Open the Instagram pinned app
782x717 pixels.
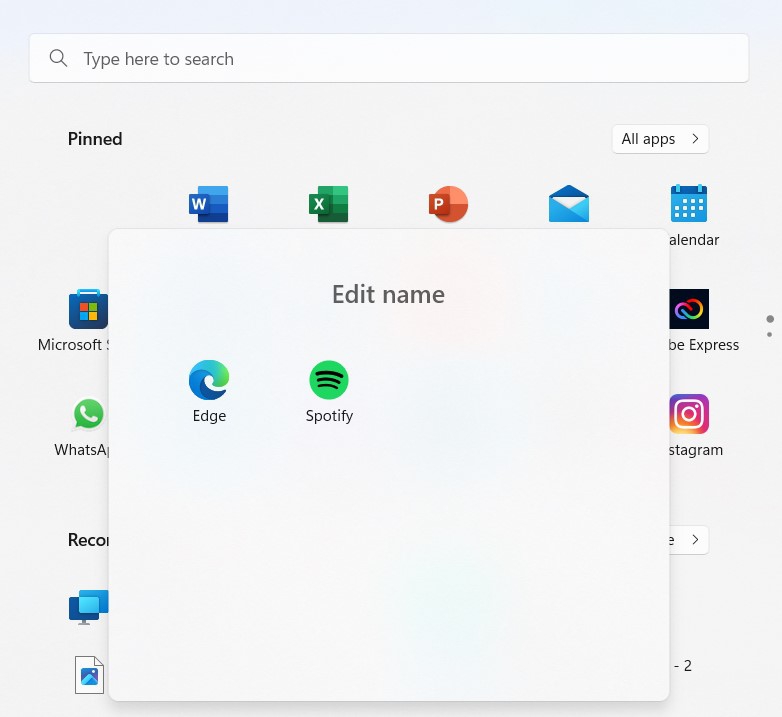[x=689, y=414]
